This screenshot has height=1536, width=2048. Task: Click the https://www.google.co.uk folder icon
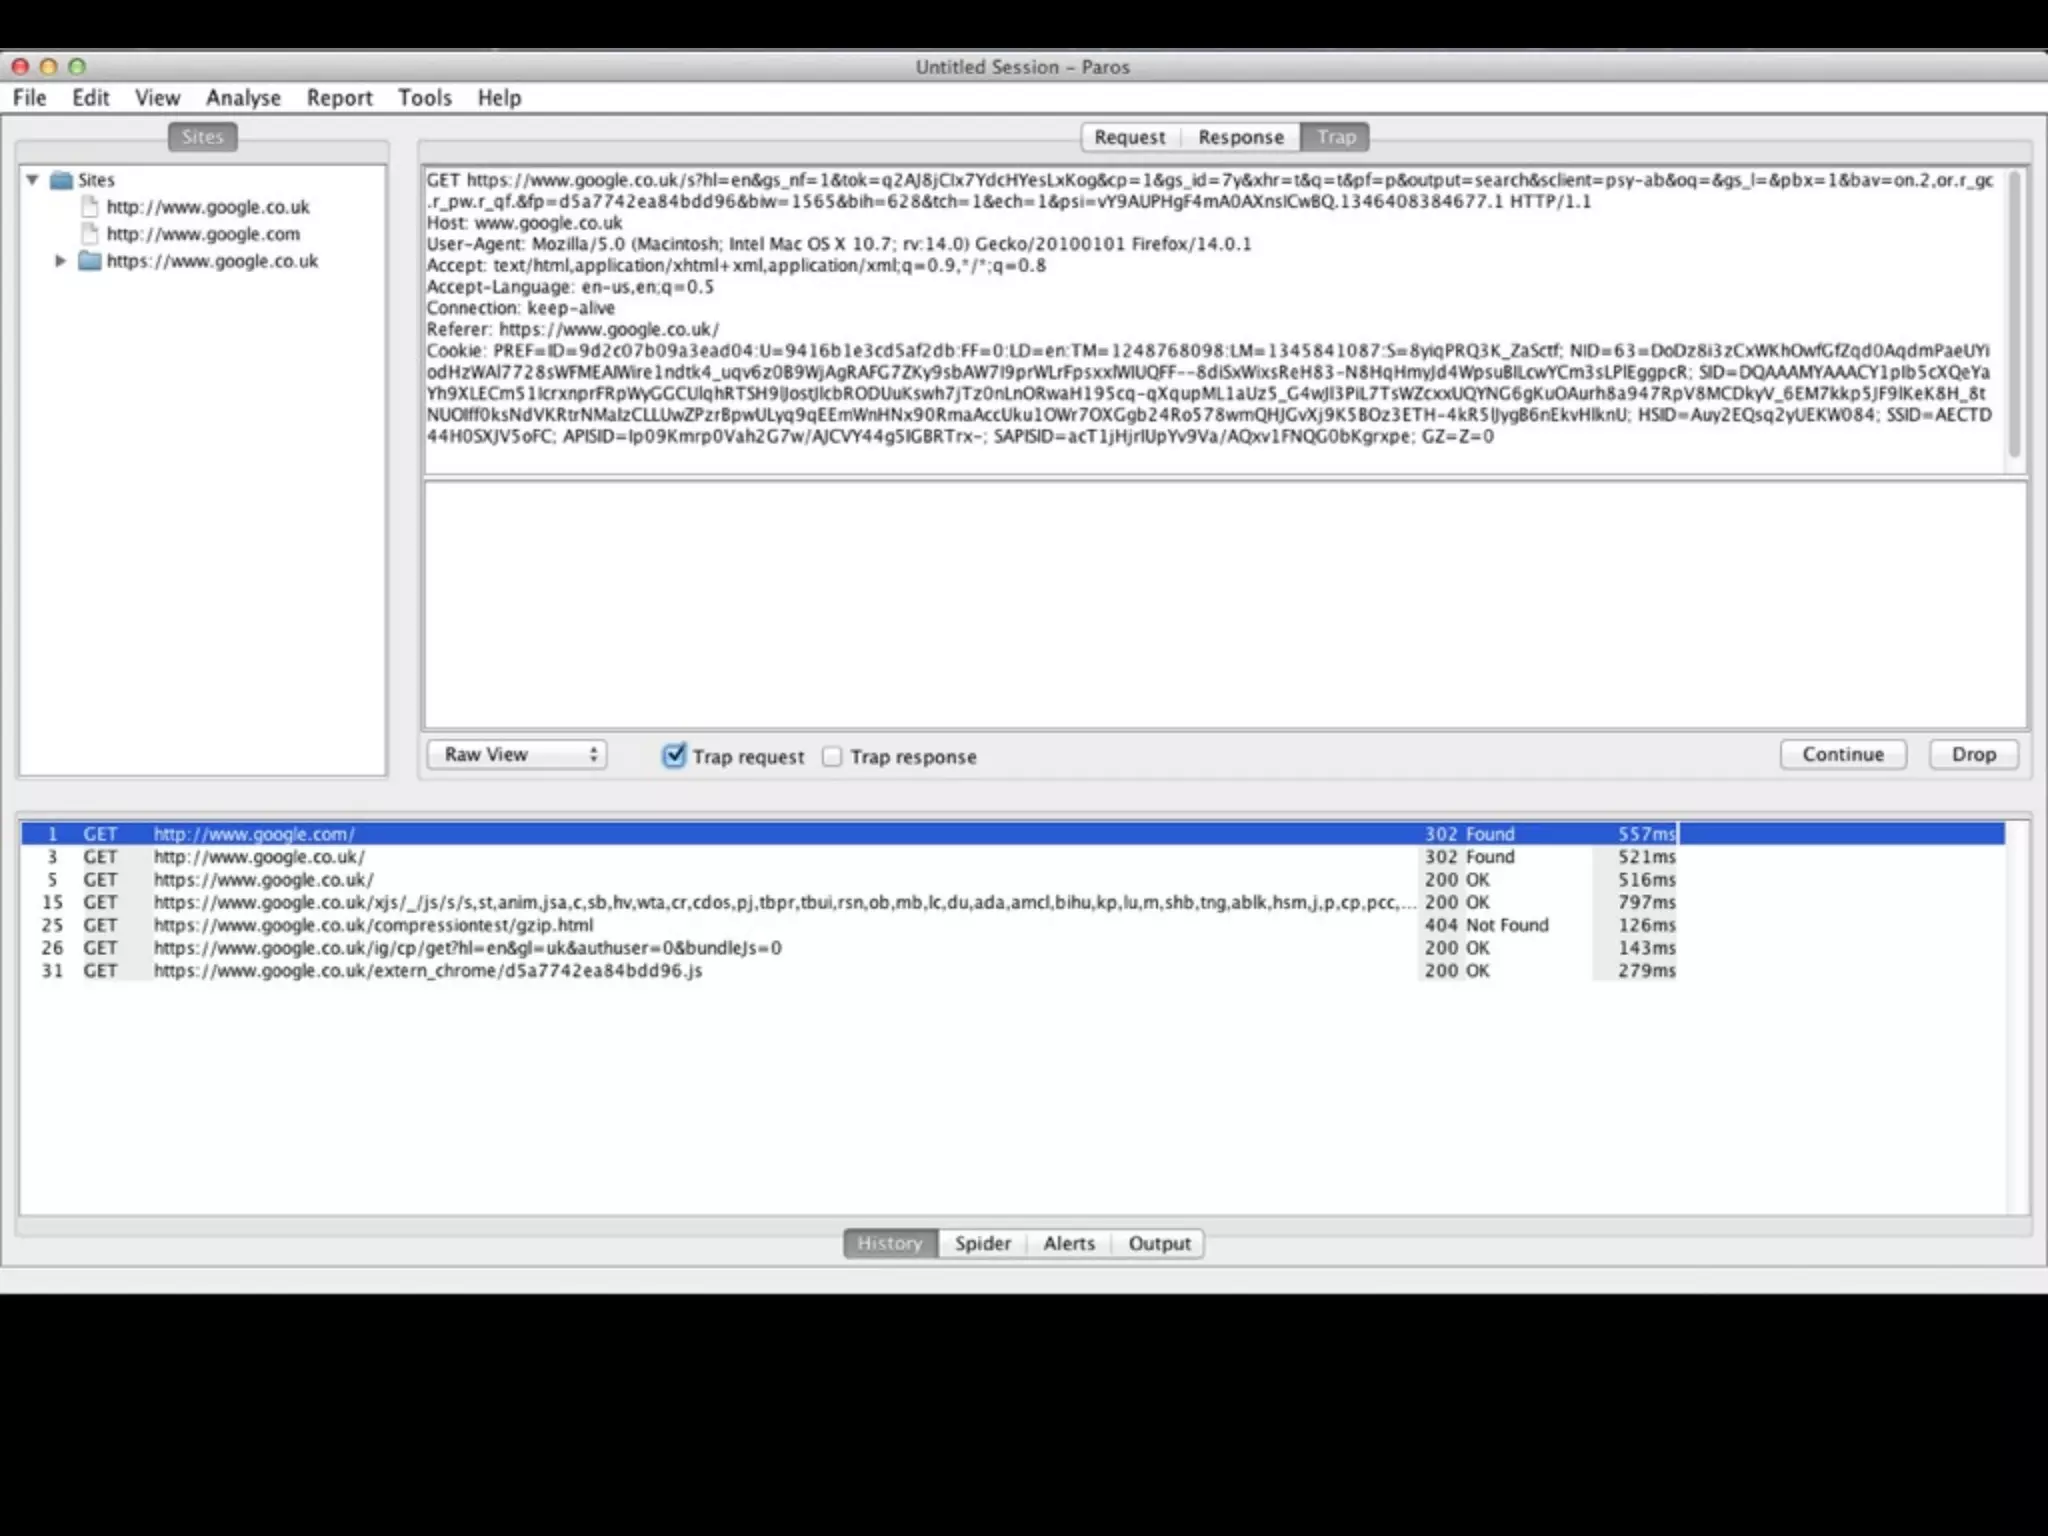click(x=90, y=261)
